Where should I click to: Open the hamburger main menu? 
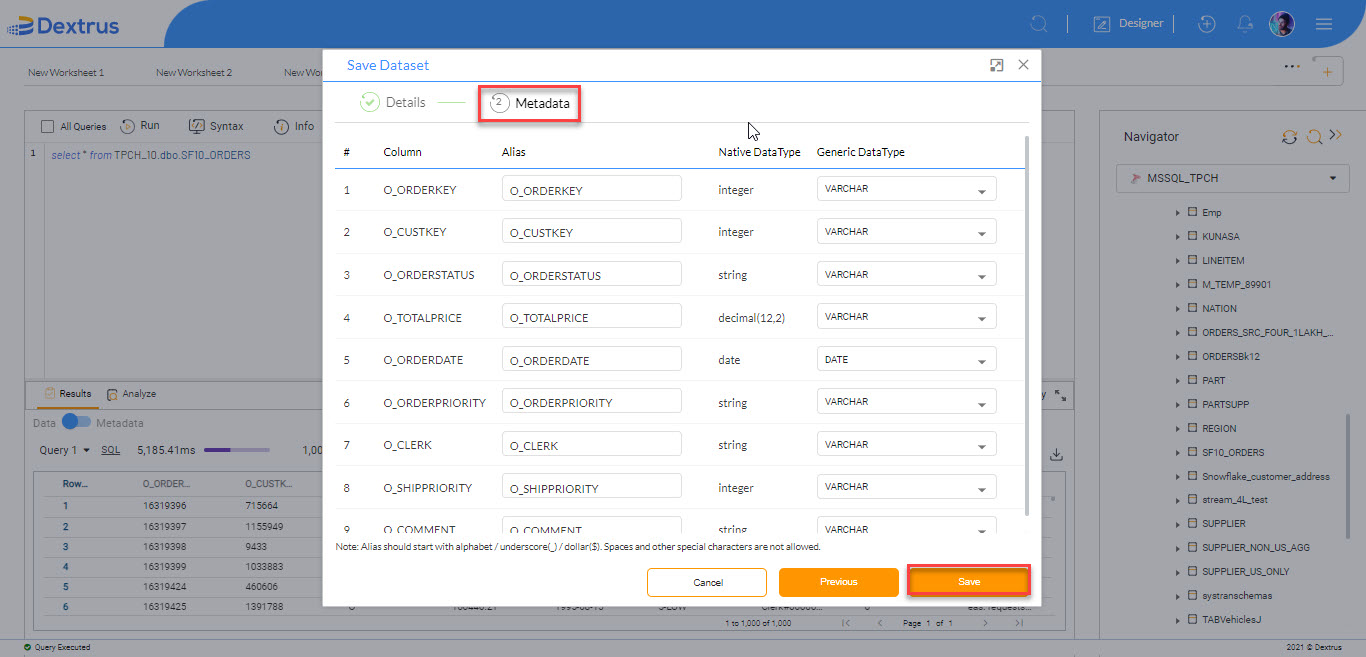click(x=1324, y=23)
